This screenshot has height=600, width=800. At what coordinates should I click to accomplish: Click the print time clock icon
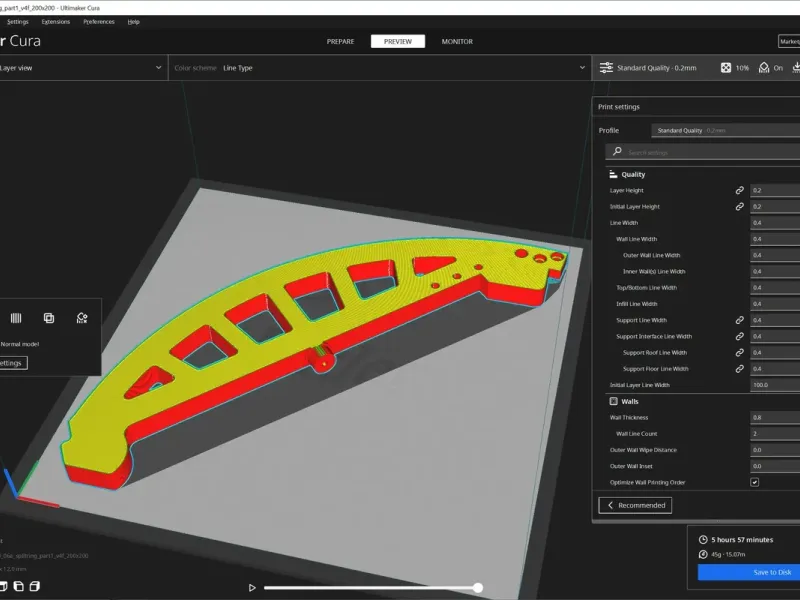coord(703,540)
